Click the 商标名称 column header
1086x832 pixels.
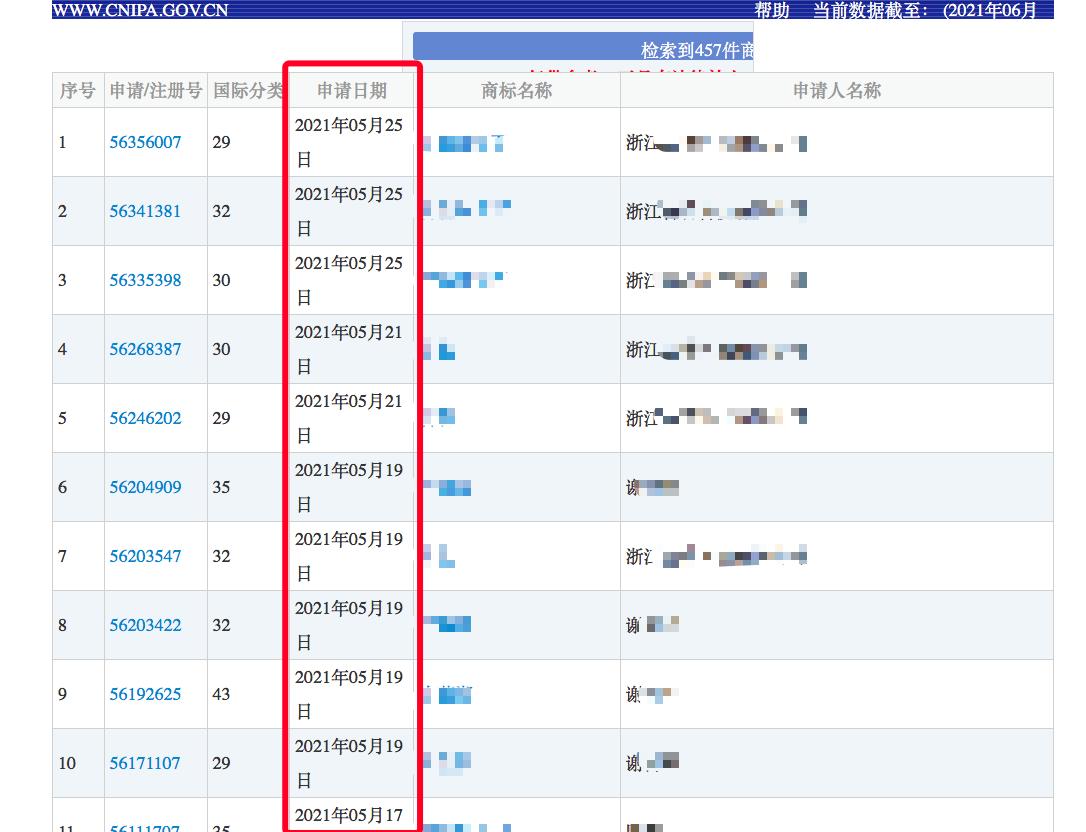pyautogui.click(x=517, y=91)
